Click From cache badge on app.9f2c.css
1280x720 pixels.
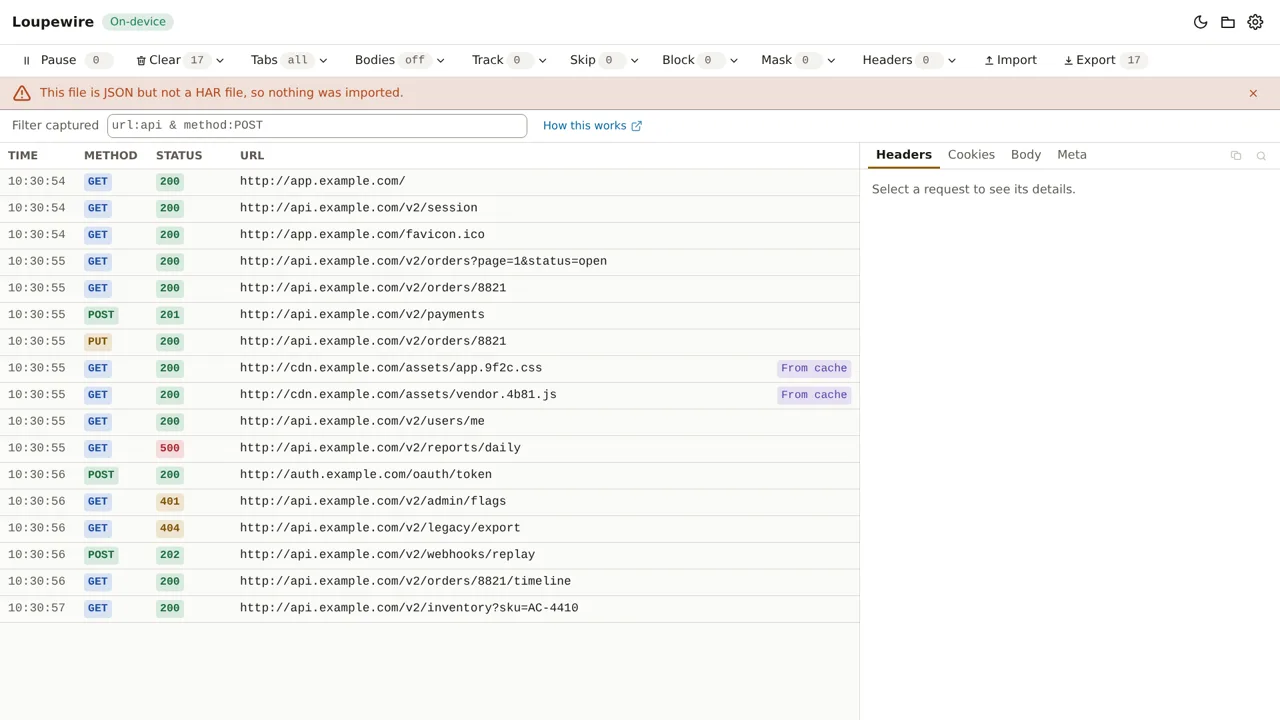[814, 368]
